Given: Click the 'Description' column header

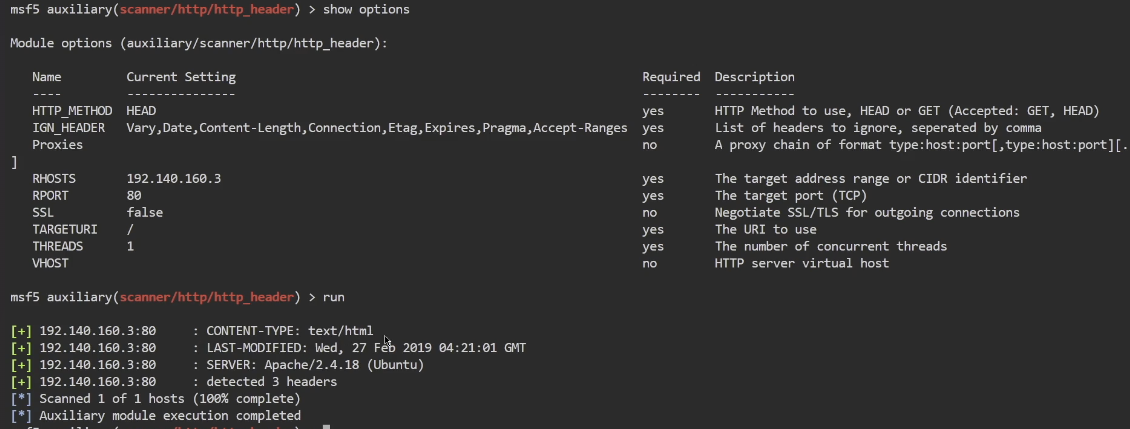Looking at the screenshot, I should (x=754, y=77).
